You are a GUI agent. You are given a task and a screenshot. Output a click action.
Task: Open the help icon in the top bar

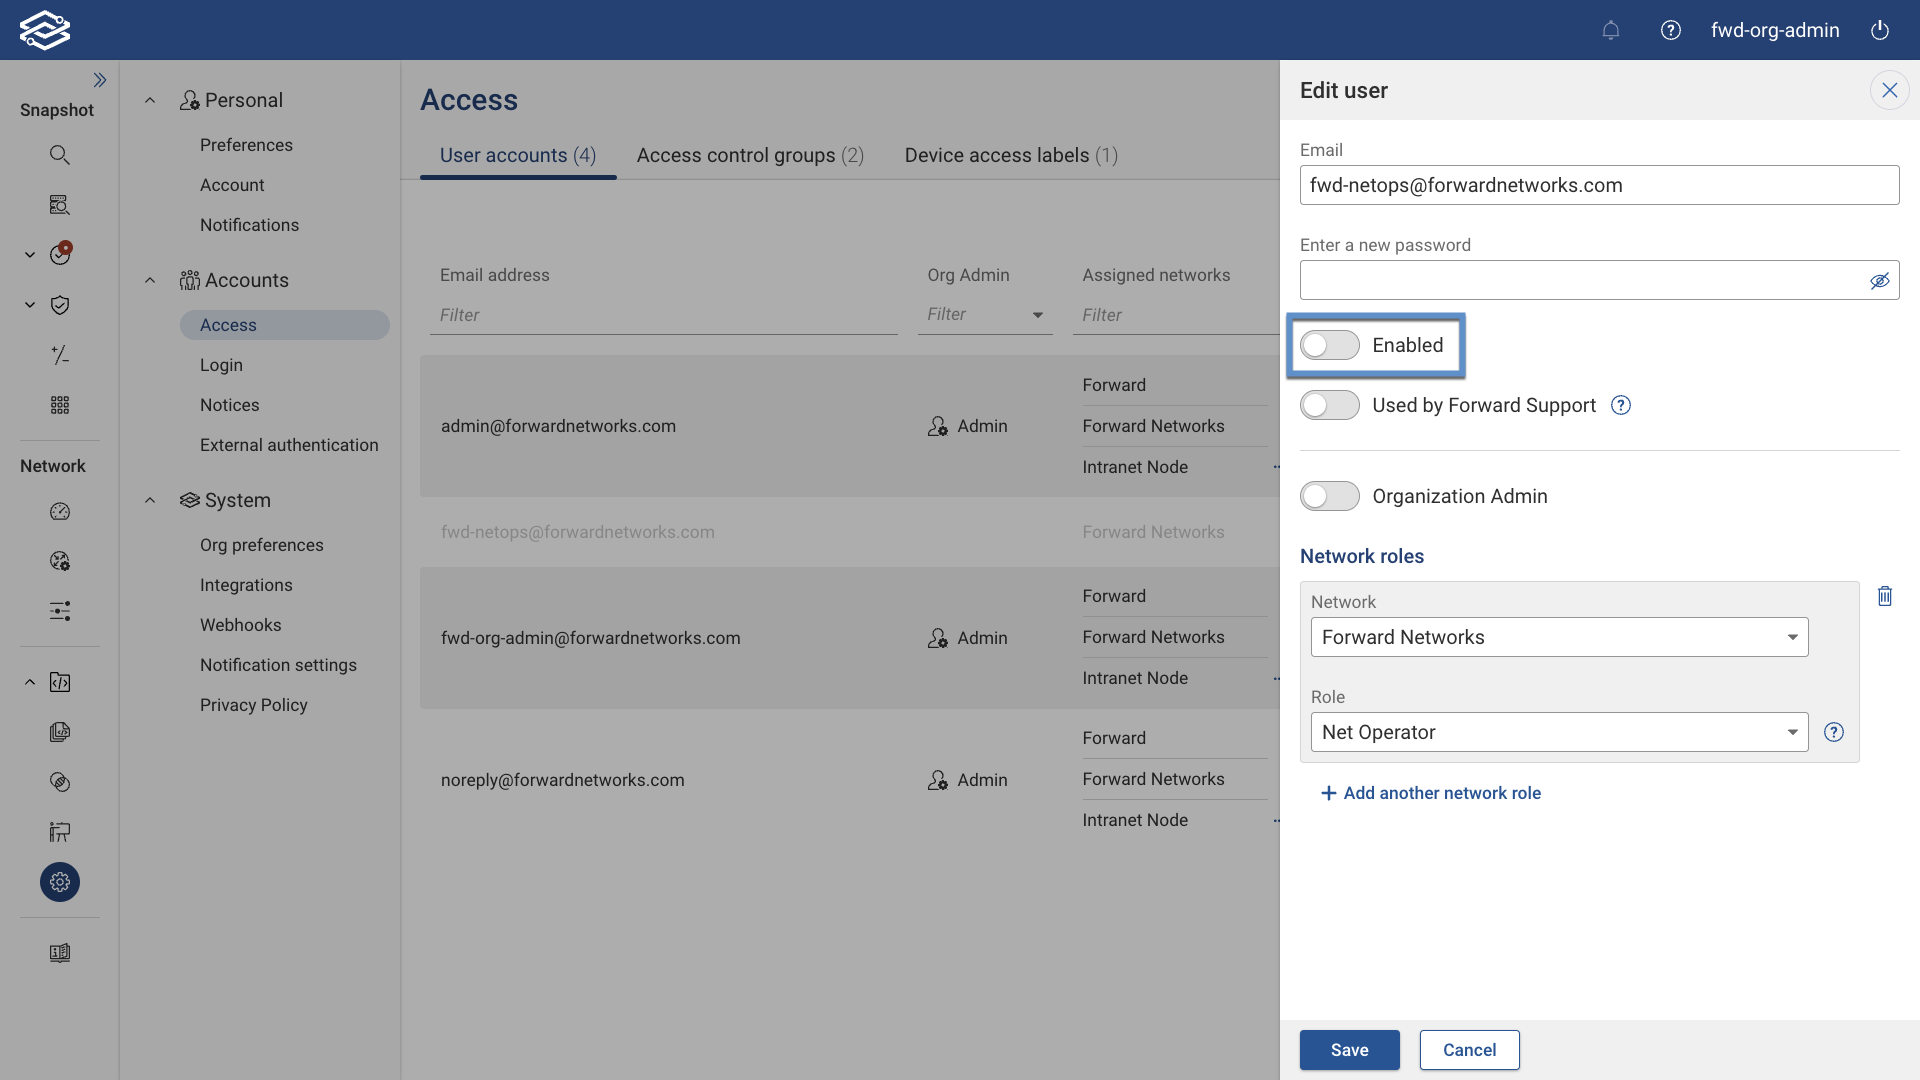(x=1670, y=30)
